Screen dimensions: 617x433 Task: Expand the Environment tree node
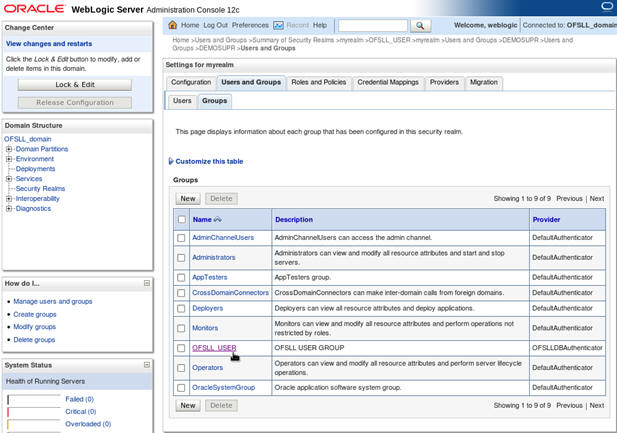coord(9,159)
